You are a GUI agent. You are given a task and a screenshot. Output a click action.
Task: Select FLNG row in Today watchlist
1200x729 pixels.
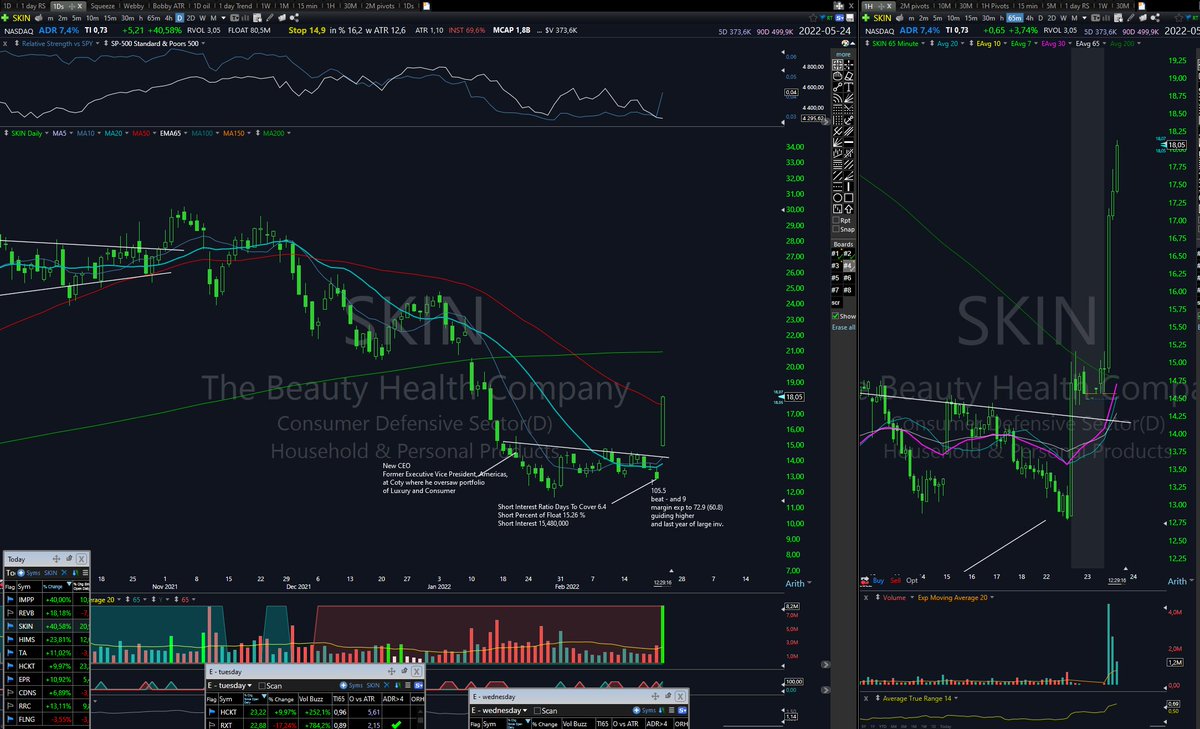click(47, 719)
